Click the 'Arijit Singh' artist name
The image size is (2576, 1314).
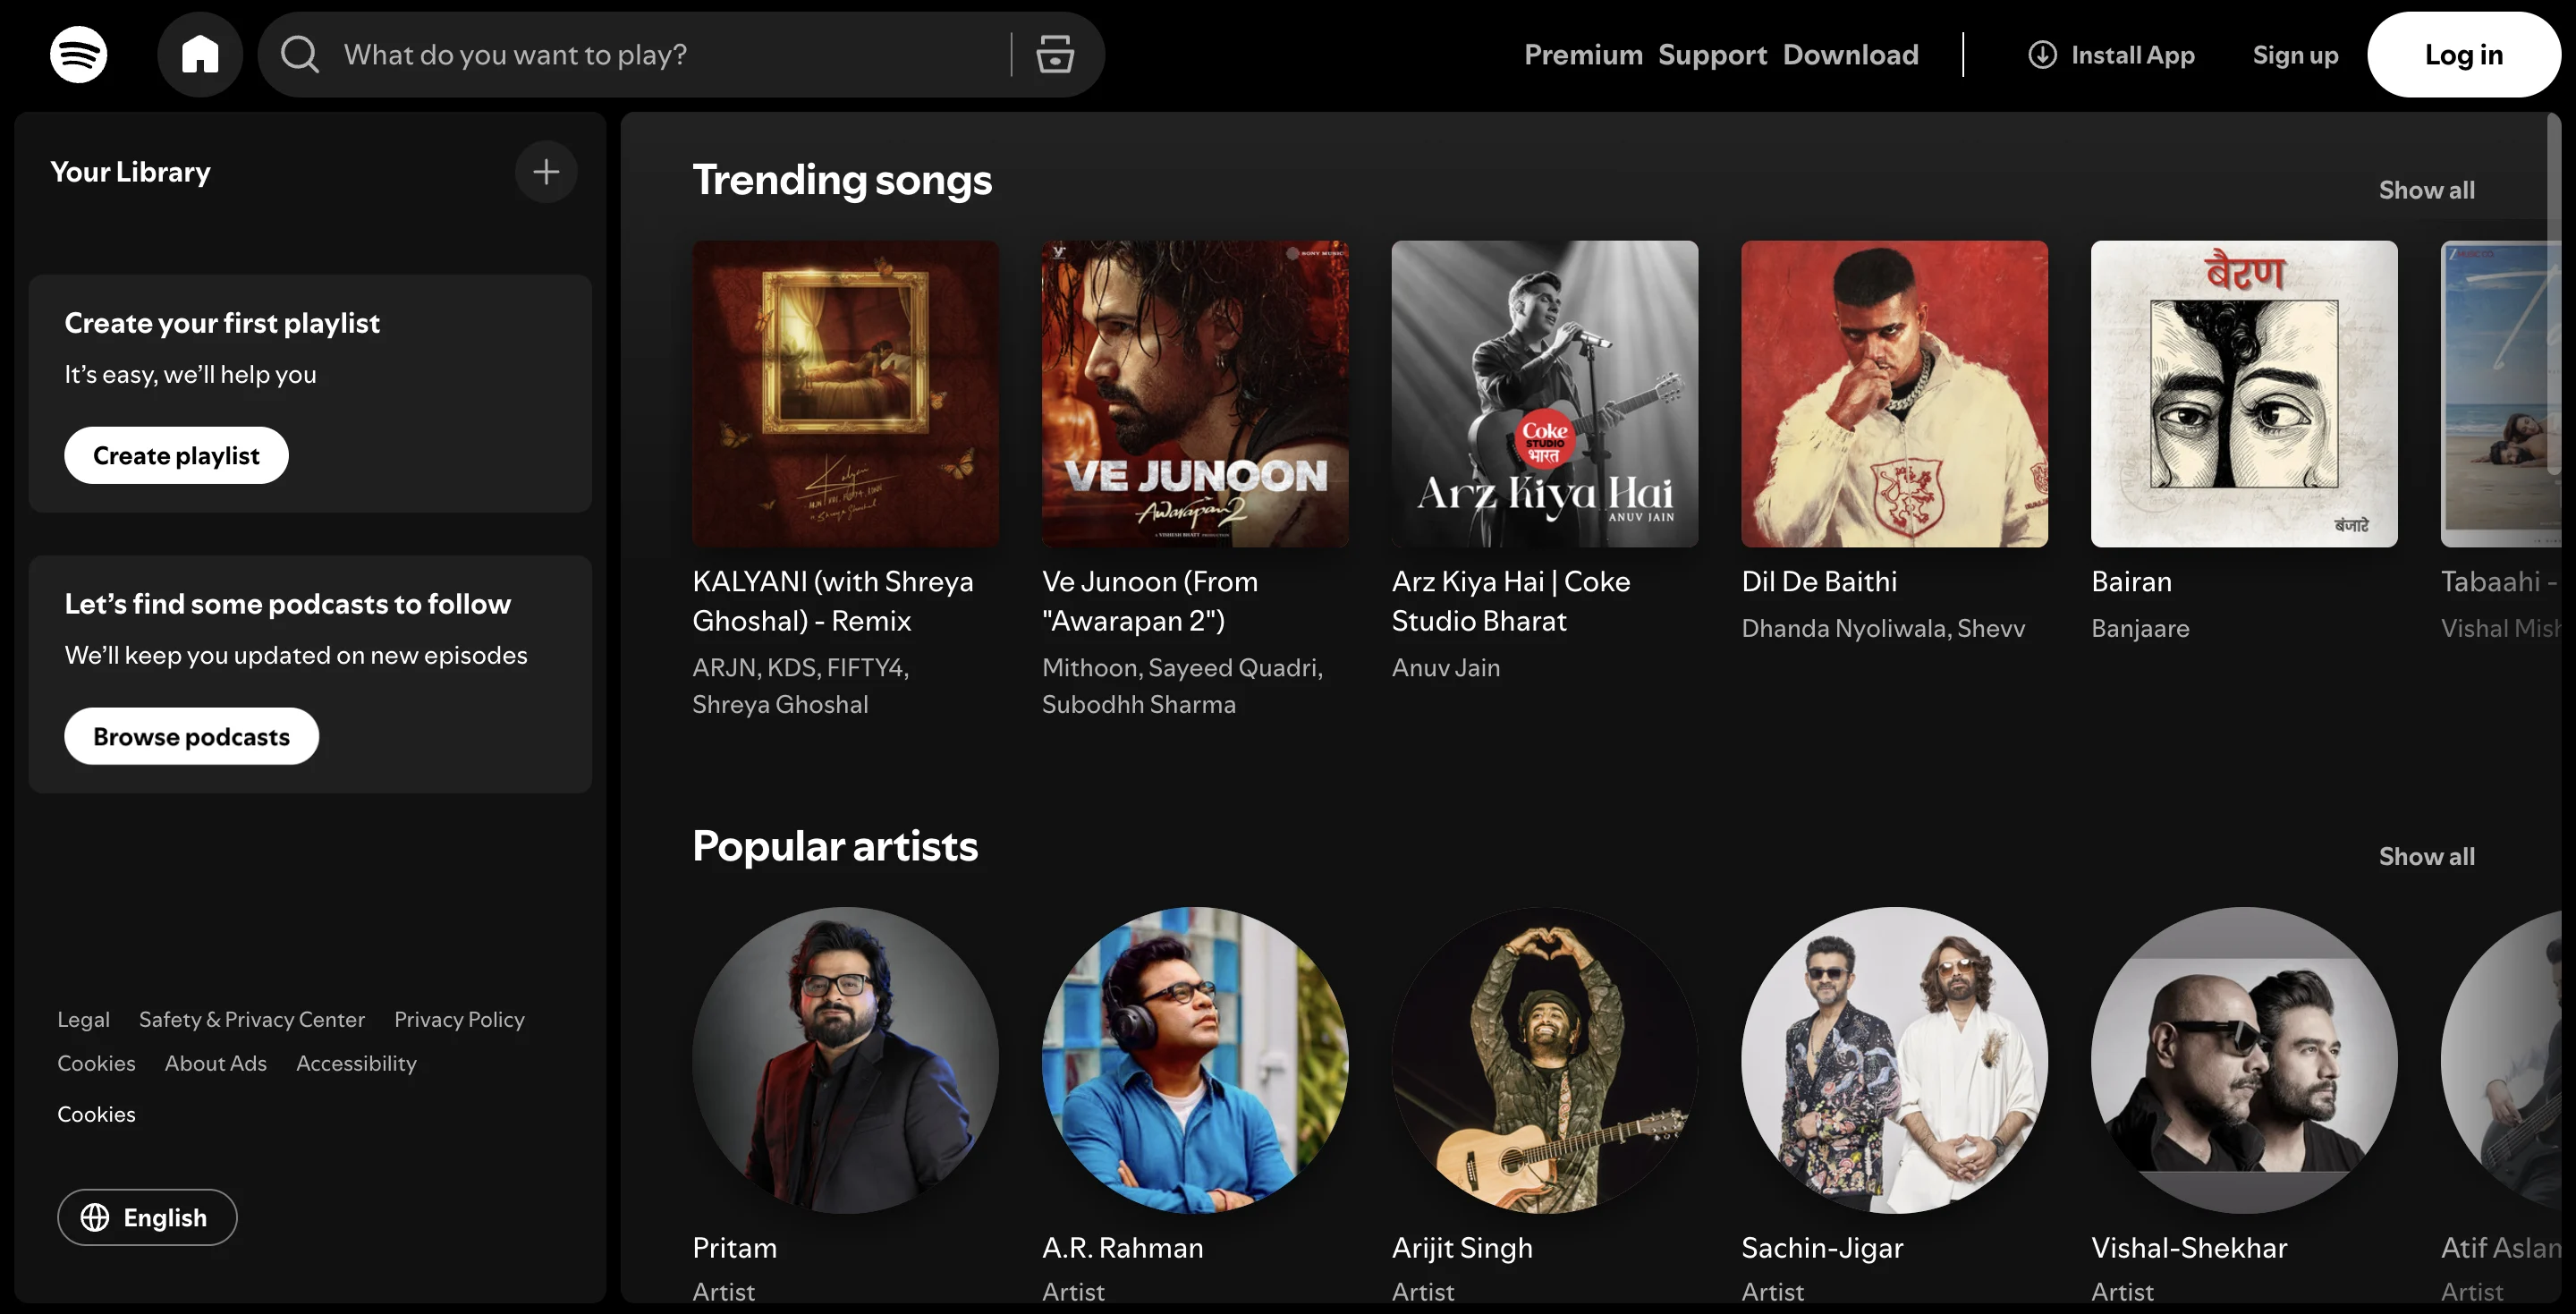click(x=1462, y=1248)
